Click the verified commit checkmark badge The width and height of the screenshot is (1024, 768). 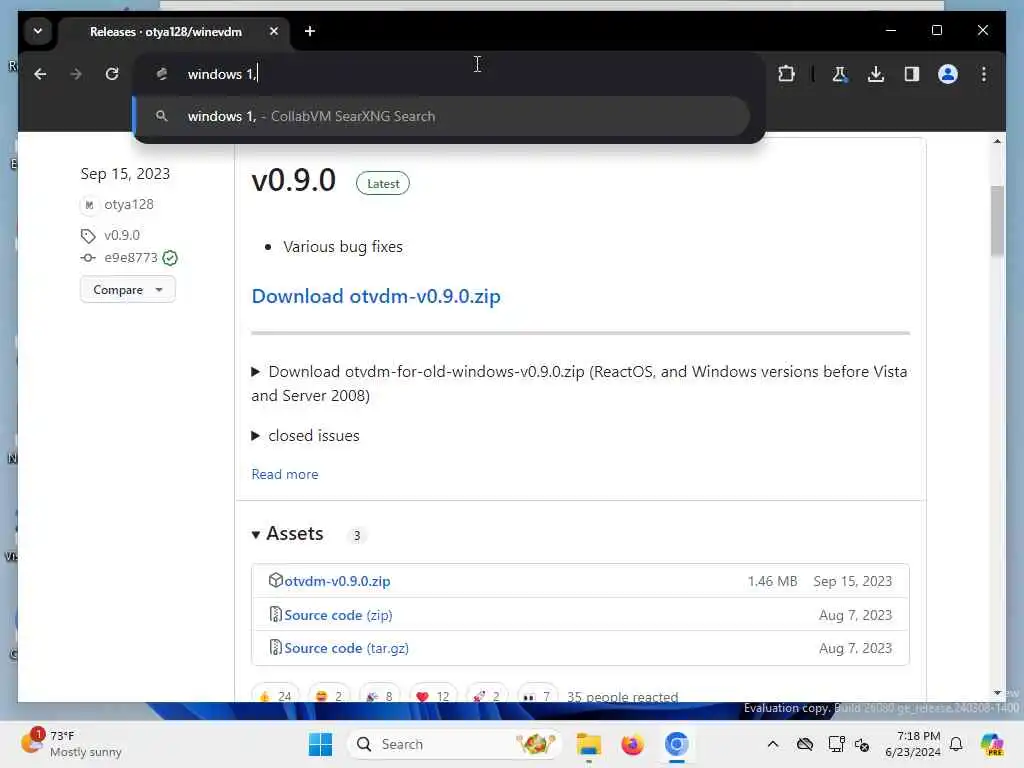(170, 258)
